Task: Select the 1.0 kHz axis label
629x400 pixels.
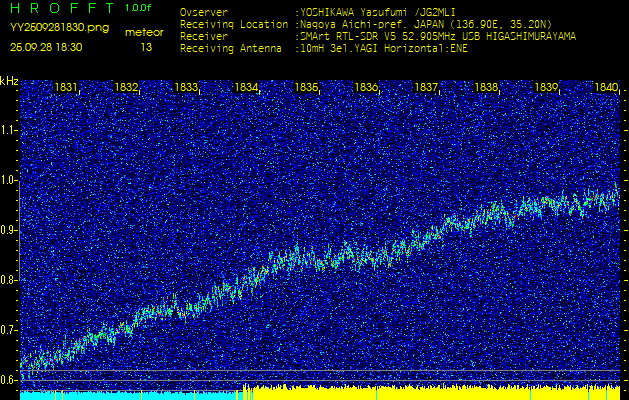Action: (x=9, y=180)
